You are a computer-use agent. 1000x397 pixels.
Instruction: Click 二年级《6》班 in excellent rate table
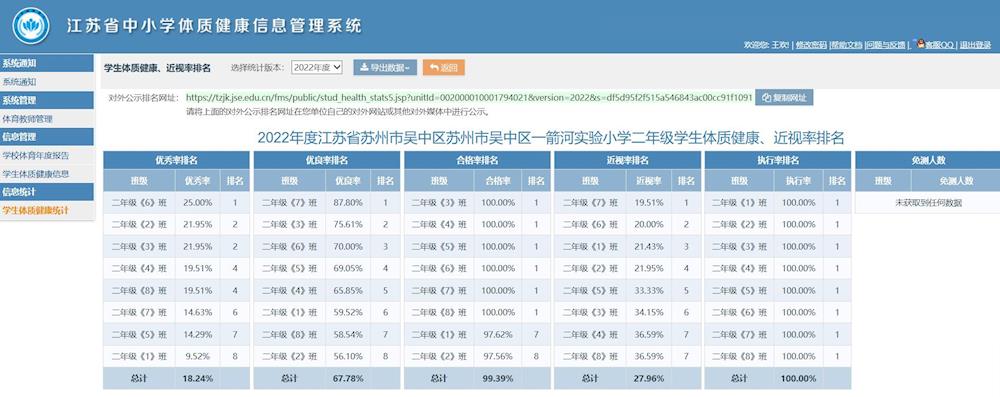139,203
